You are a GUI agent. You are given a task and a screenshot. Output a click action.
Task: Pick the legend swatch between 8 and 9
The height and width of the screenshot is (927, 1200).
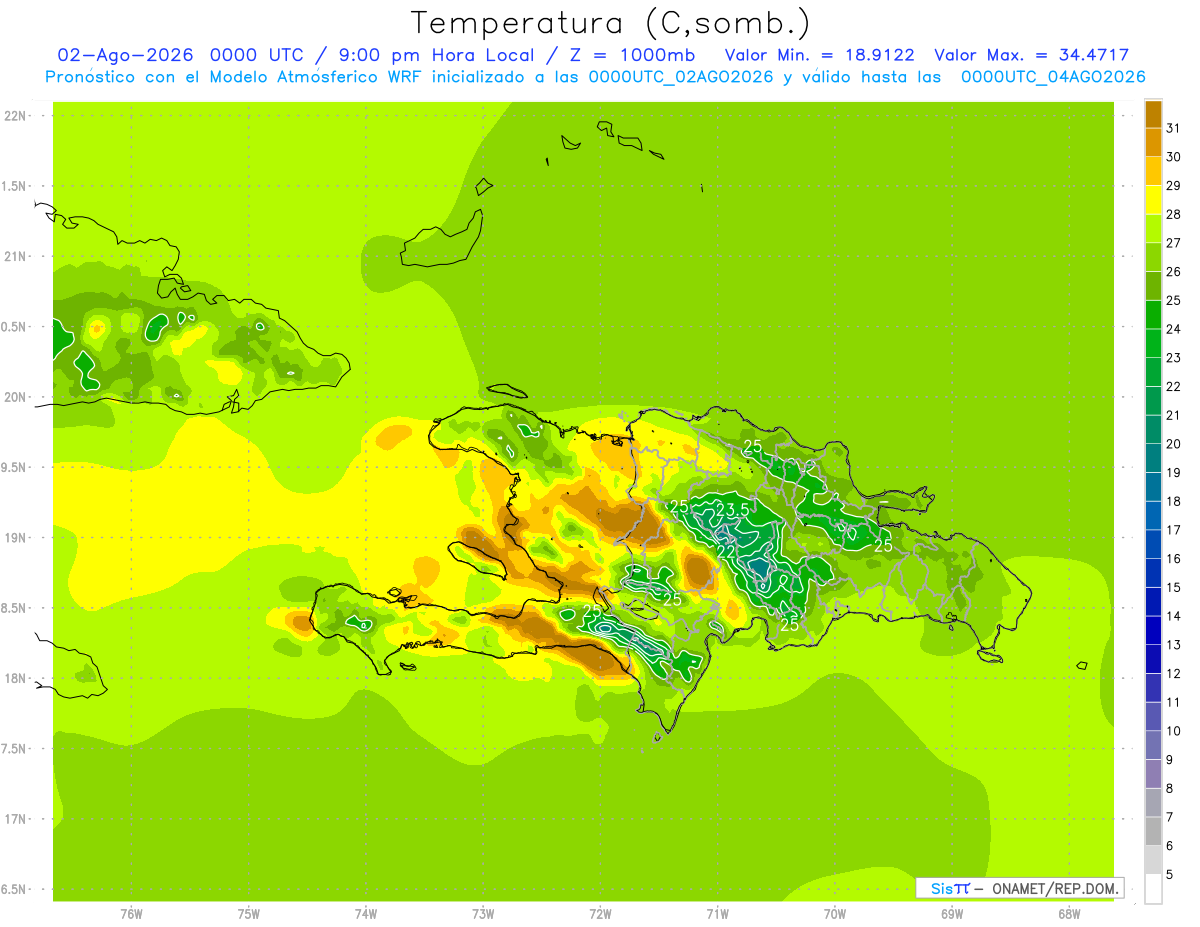pyautogui.click(x=1153, y=774)
